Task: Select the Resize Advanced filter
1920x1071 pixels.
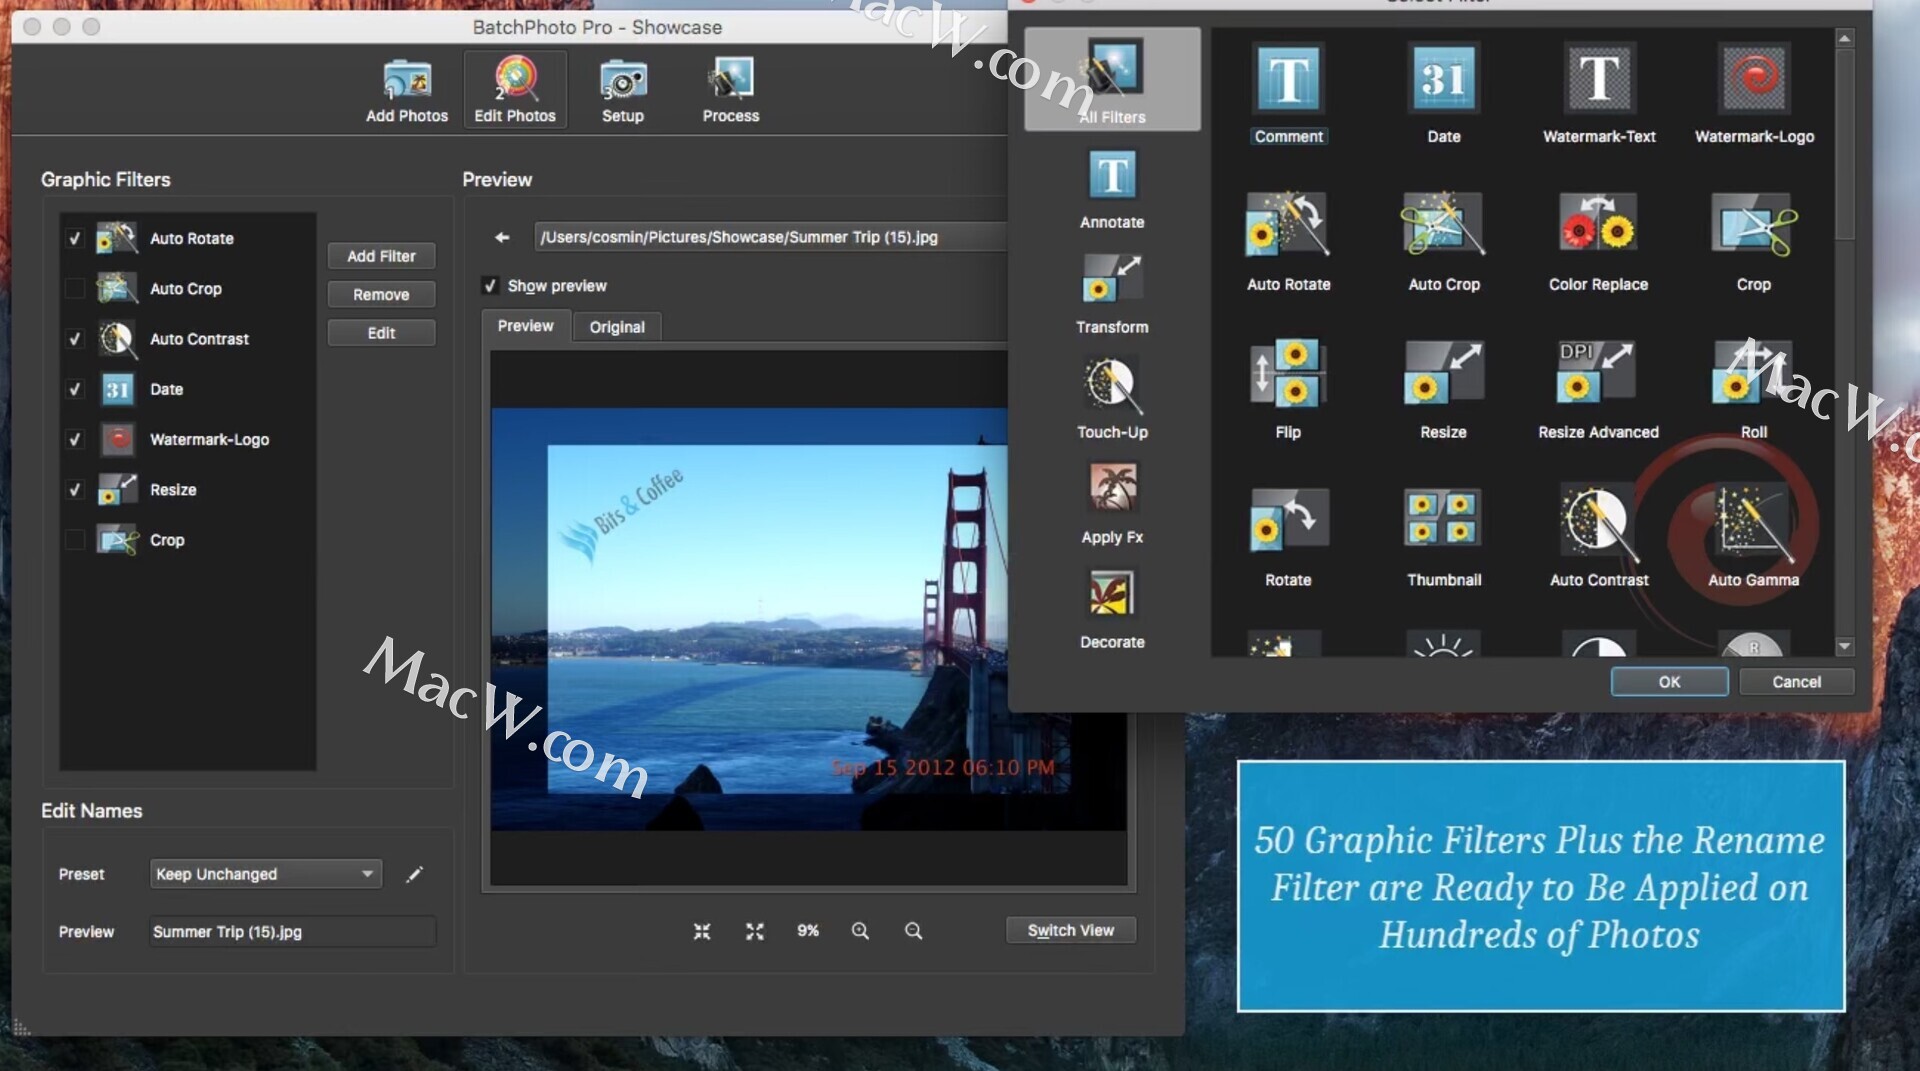Action: (1597, 373)
